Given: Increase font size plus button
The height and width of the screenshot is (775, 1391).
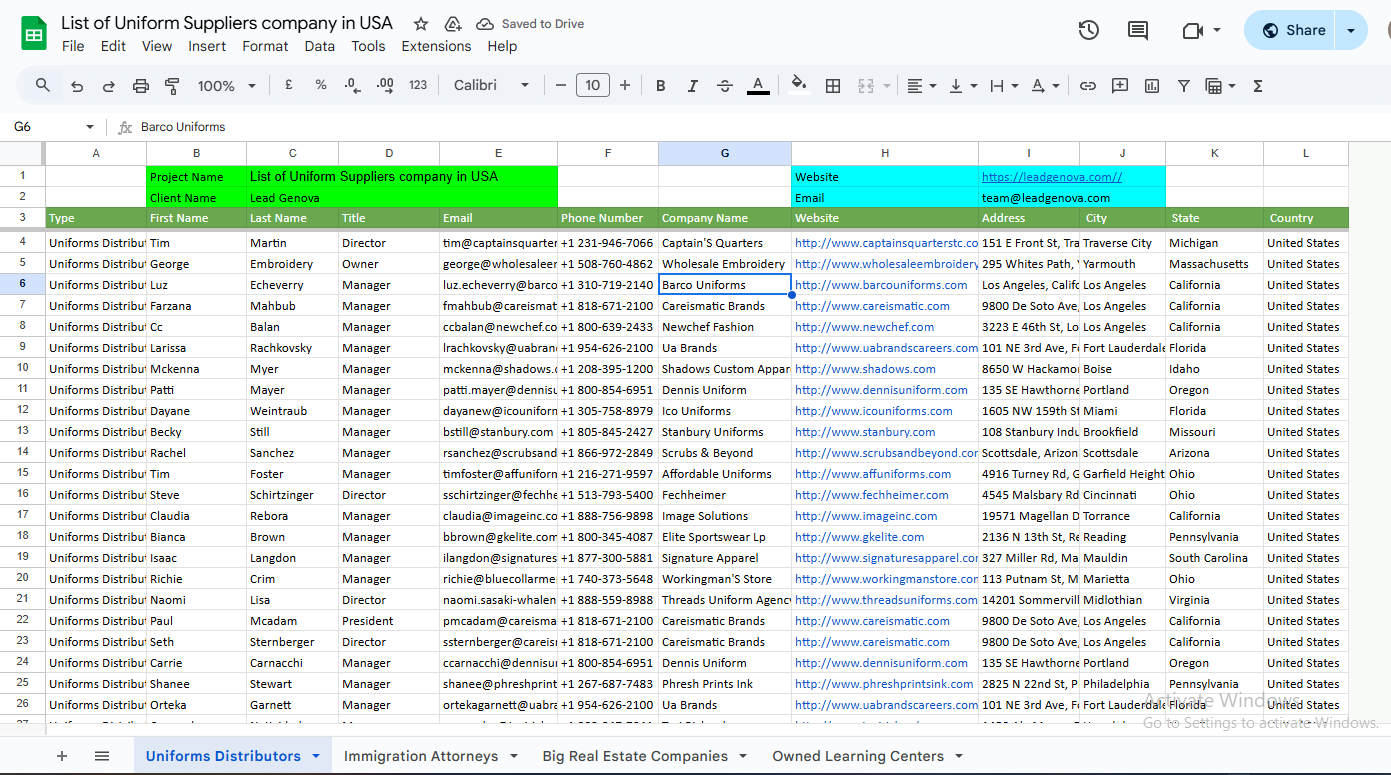Looking at the screenshot, I should tap(625, 86).
